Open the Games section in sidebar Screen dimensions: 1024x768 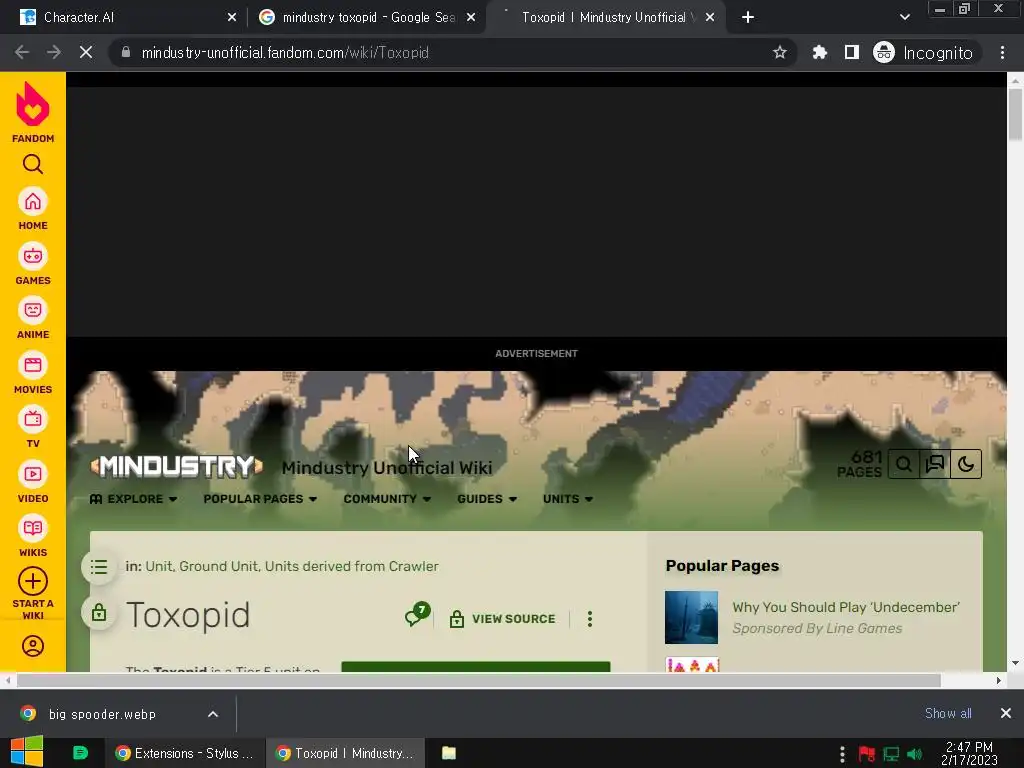[33, 264]
